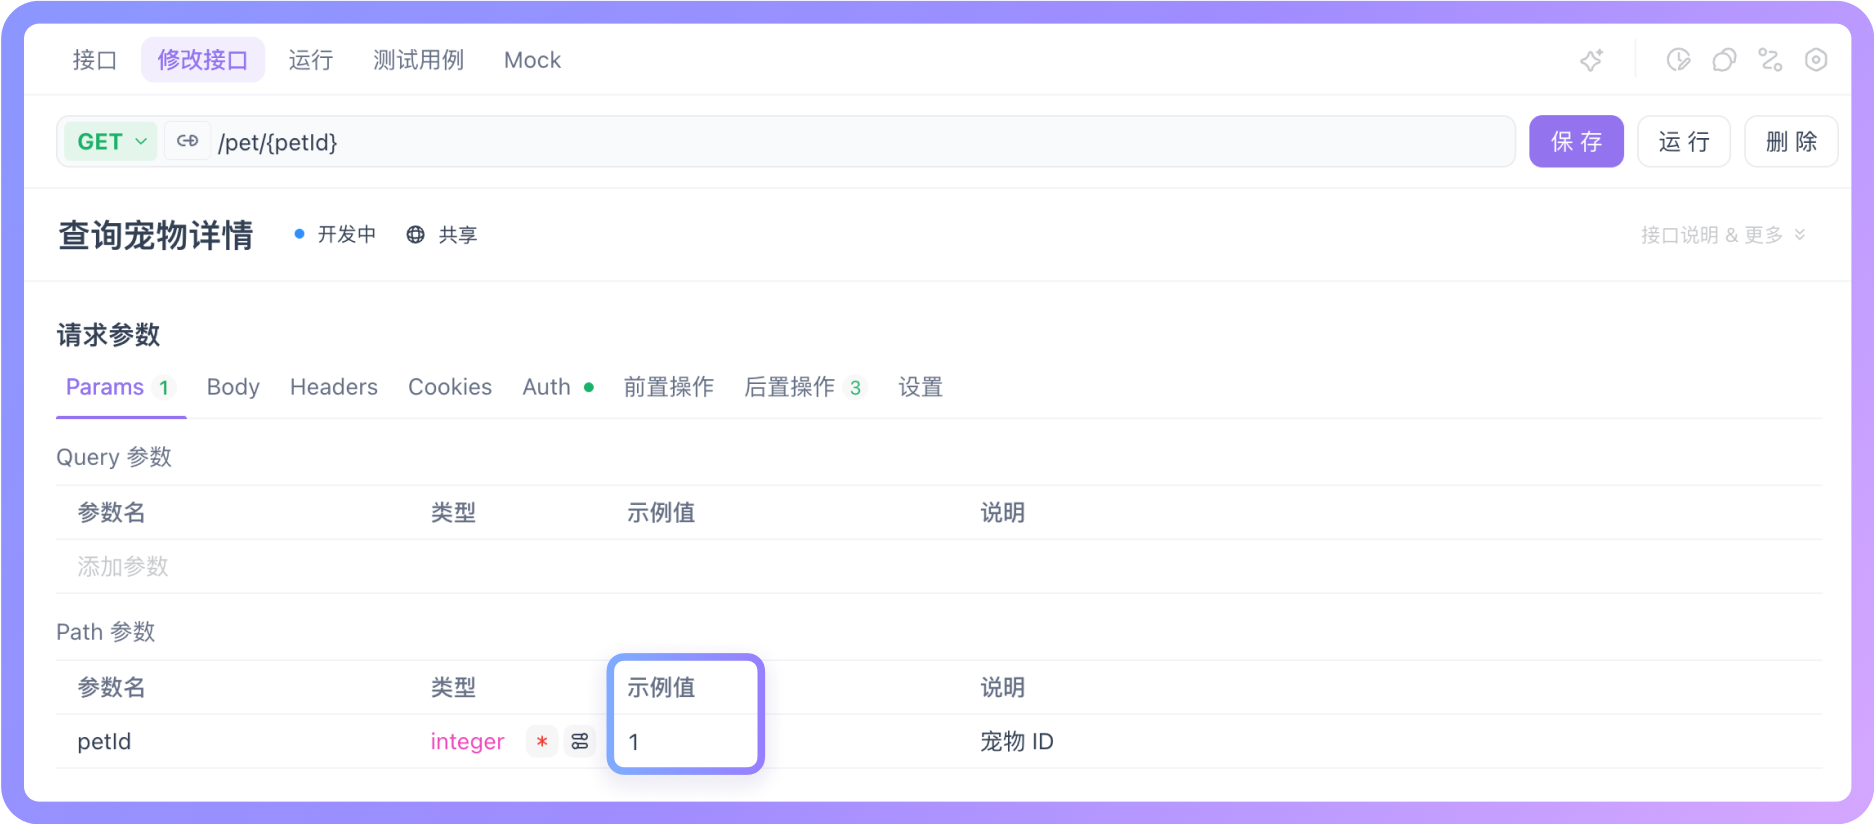
Task: Click the petId parameter name cell
Action: click(104, 741)
